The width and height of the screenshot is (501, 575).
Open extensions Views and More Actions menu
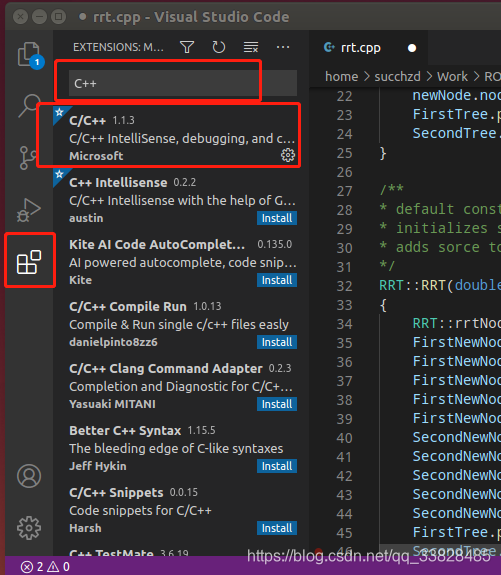click(283, 47)
